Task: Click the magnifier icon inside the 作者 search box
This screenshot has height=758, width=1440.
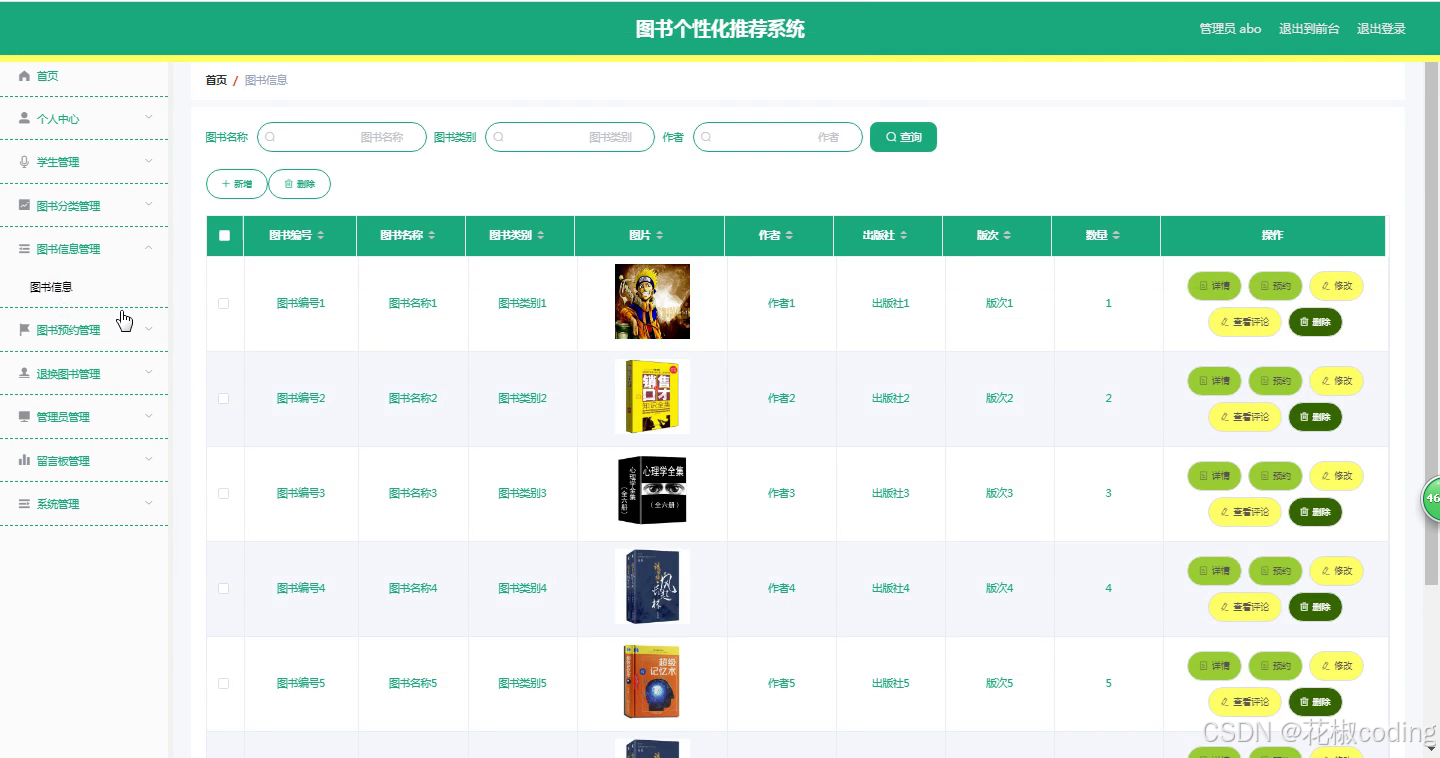Action: (706, 136)
